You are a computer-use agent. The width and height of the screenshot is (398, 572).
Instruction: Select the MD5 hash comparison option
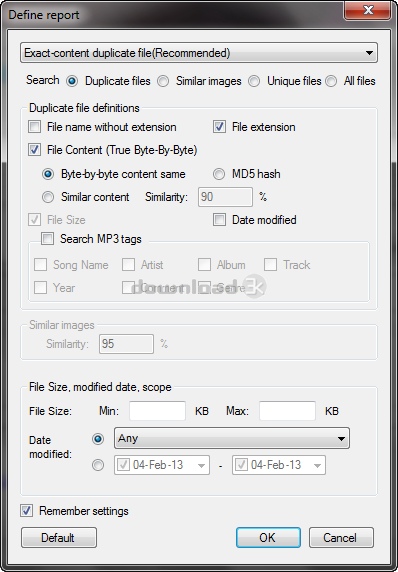point(219,174)
